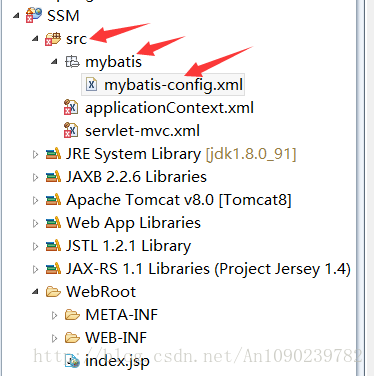The image size is (374, 376).
Task: Click the mybatis package icon
Action: (72, 62)
